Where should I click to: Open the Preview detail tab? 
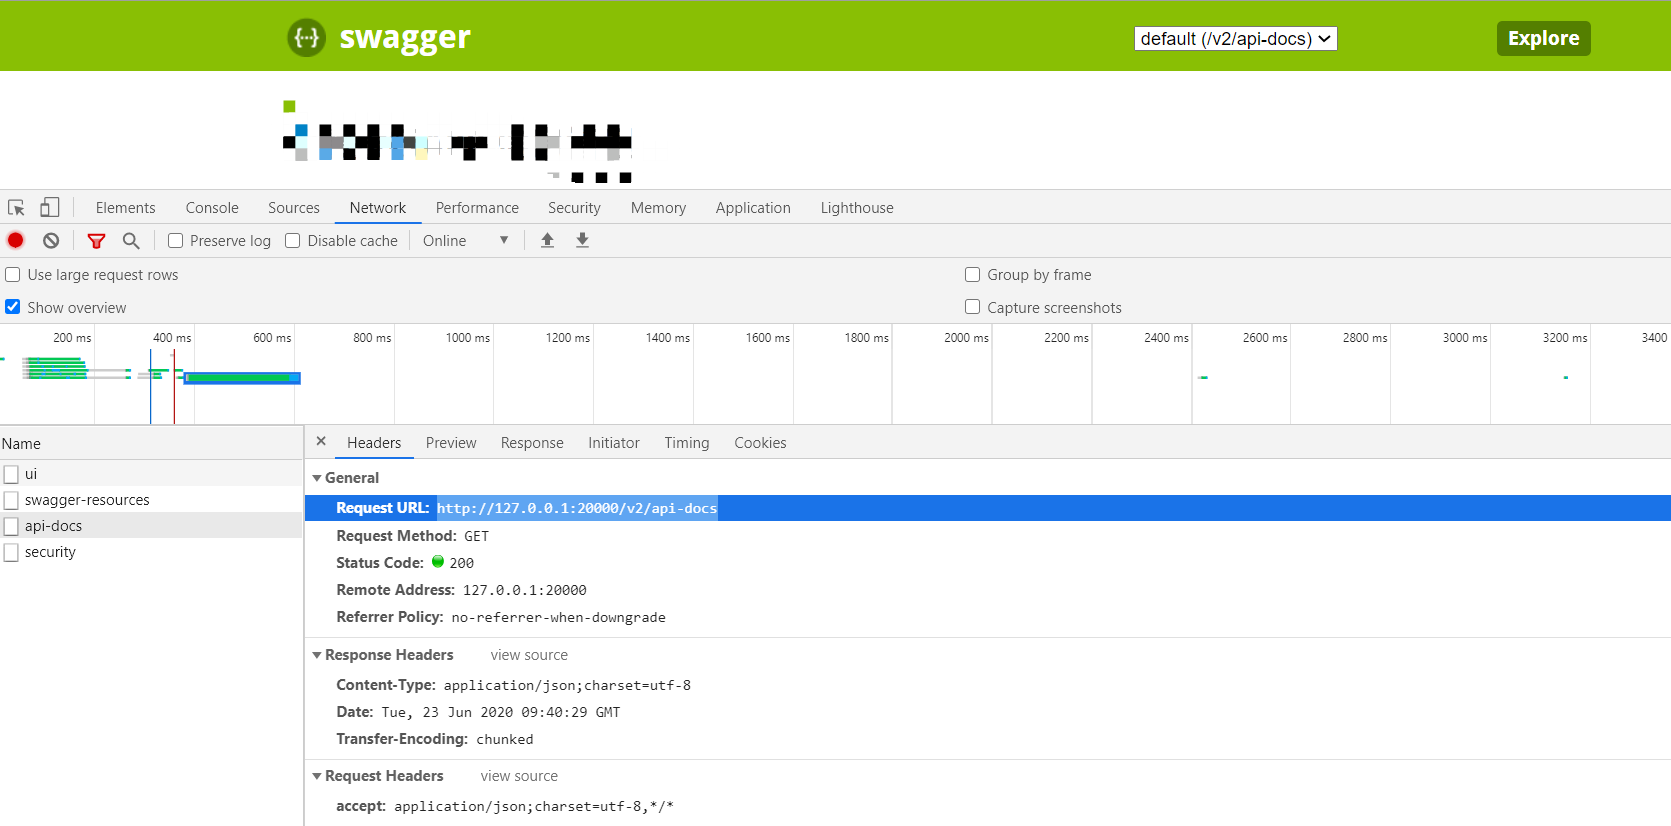pyautogui.click(x=451, y=443)
